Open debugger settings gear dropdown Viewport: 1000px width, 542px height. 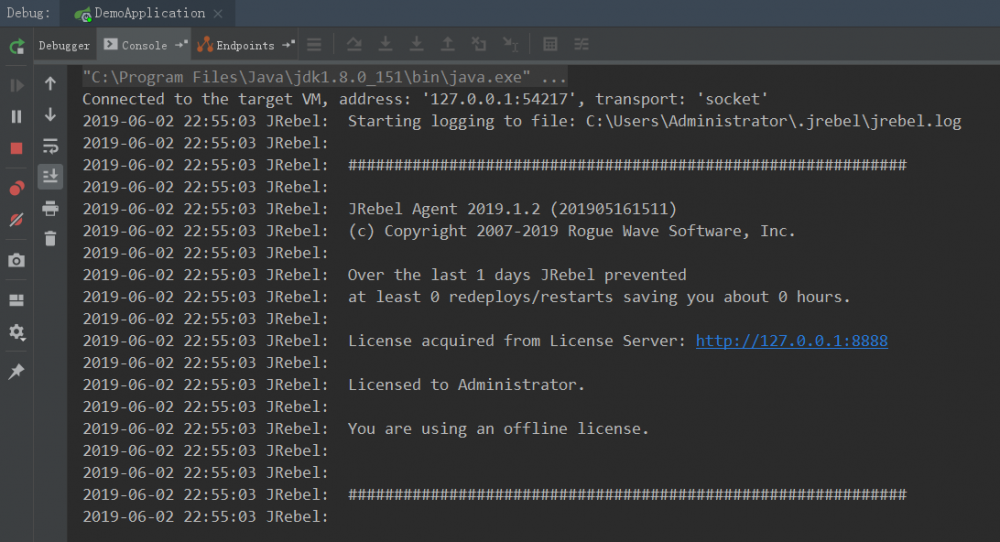pyautogui.click(x=16, y=332)
